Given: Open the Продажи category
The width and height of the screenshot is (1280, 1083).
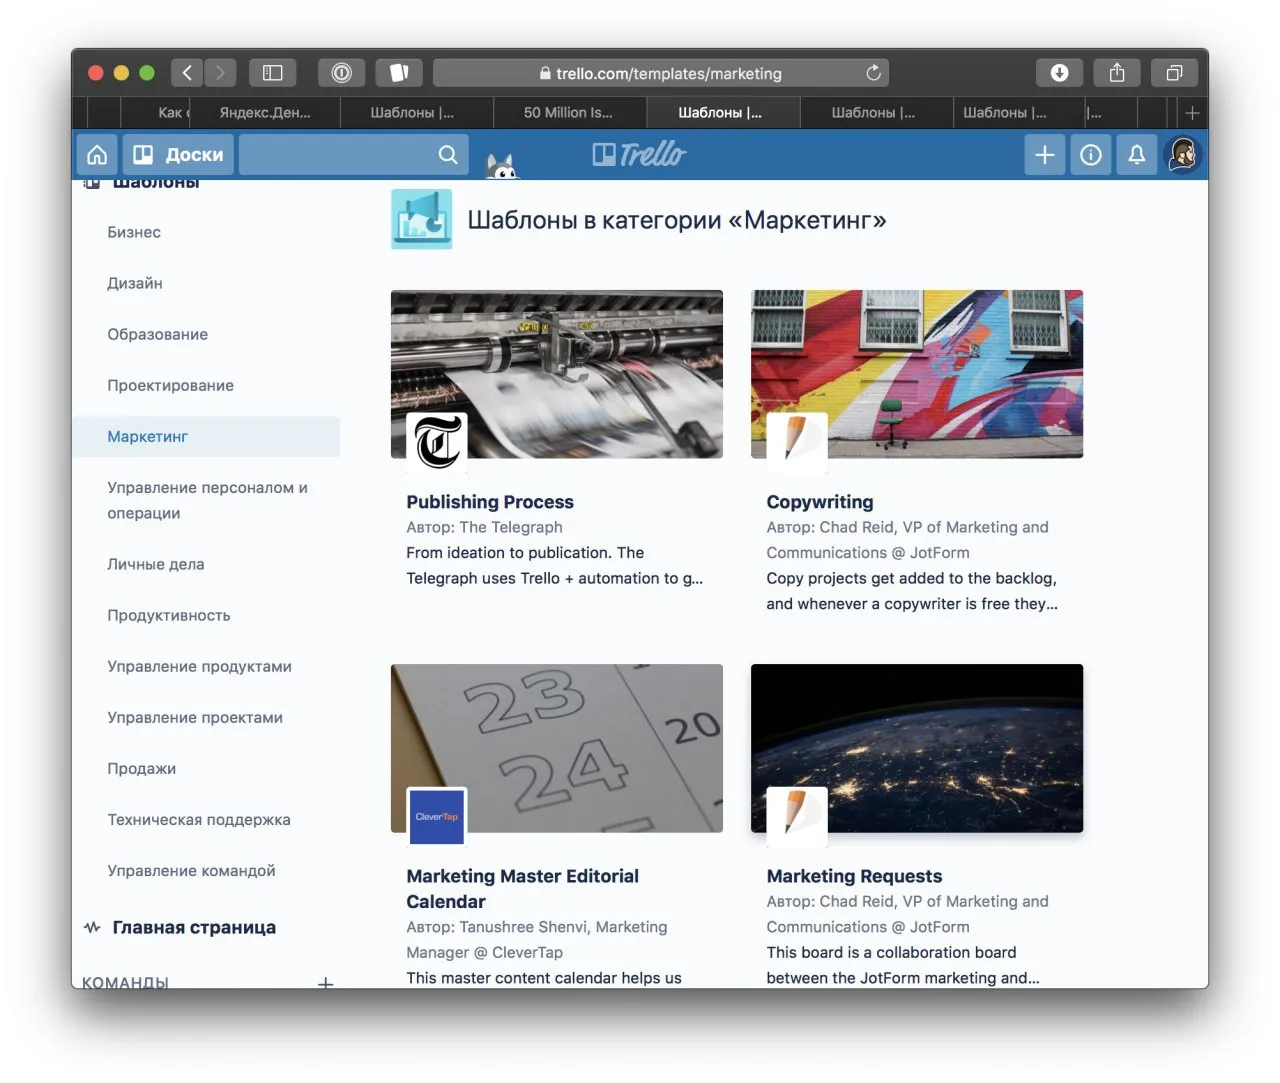Looking at the screenshot, I should click(142, 768).
